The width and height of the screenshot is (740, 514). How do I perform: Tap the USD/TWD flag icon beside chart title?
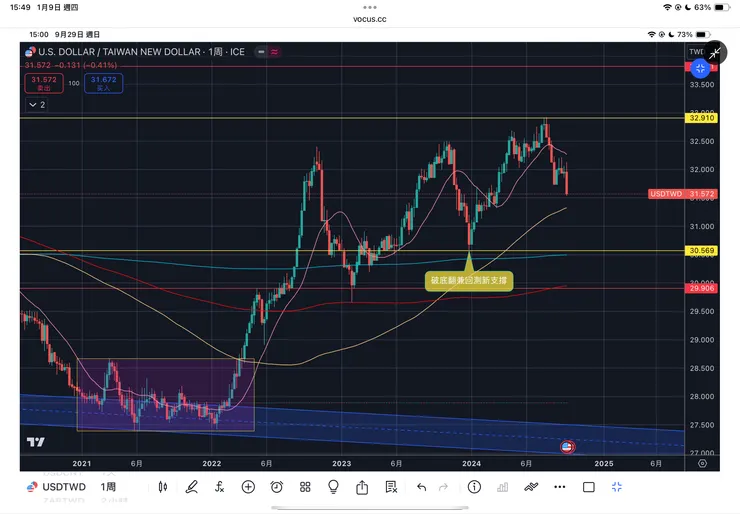[30, 51]
